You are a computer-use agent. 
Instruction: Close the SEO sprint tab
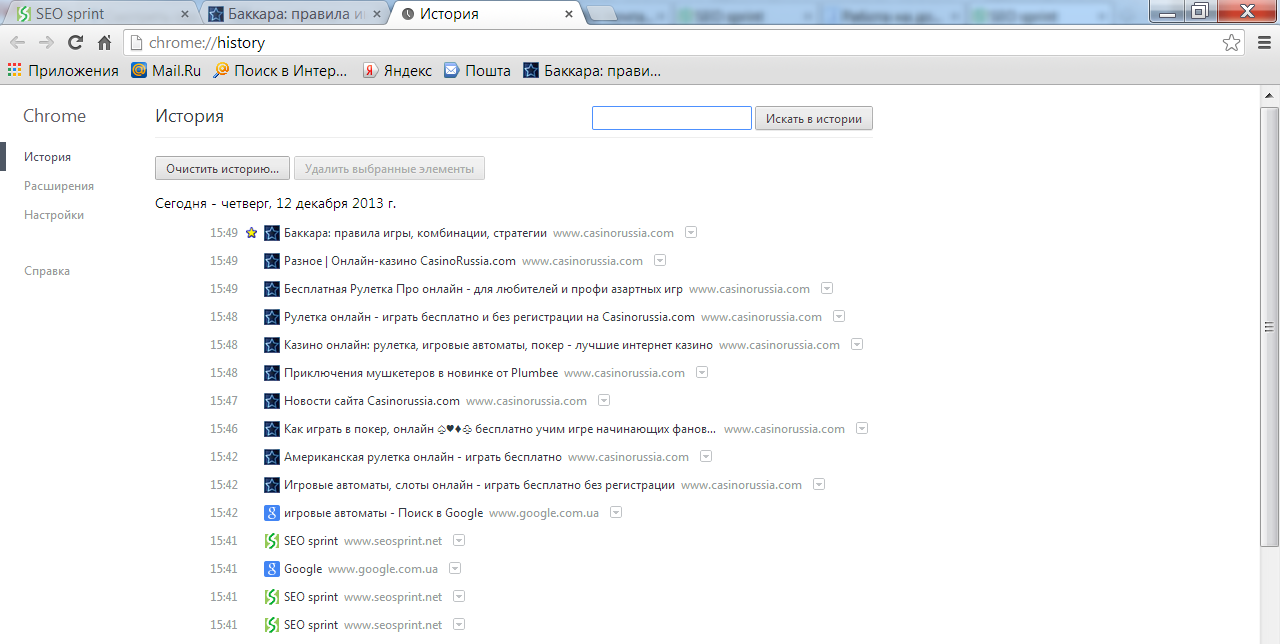click(184, 15)
